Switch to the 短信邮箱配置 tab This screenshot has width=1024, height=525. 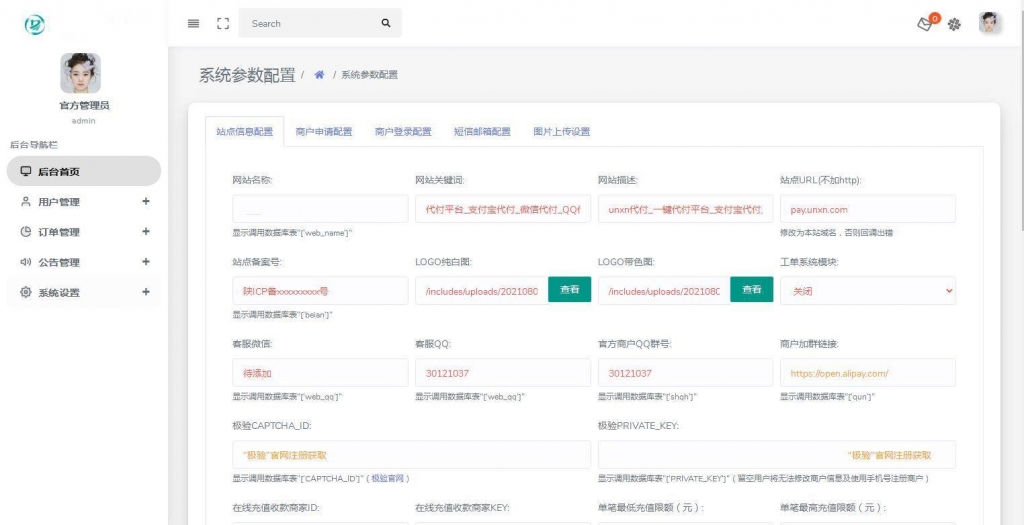tap(482, 132)
